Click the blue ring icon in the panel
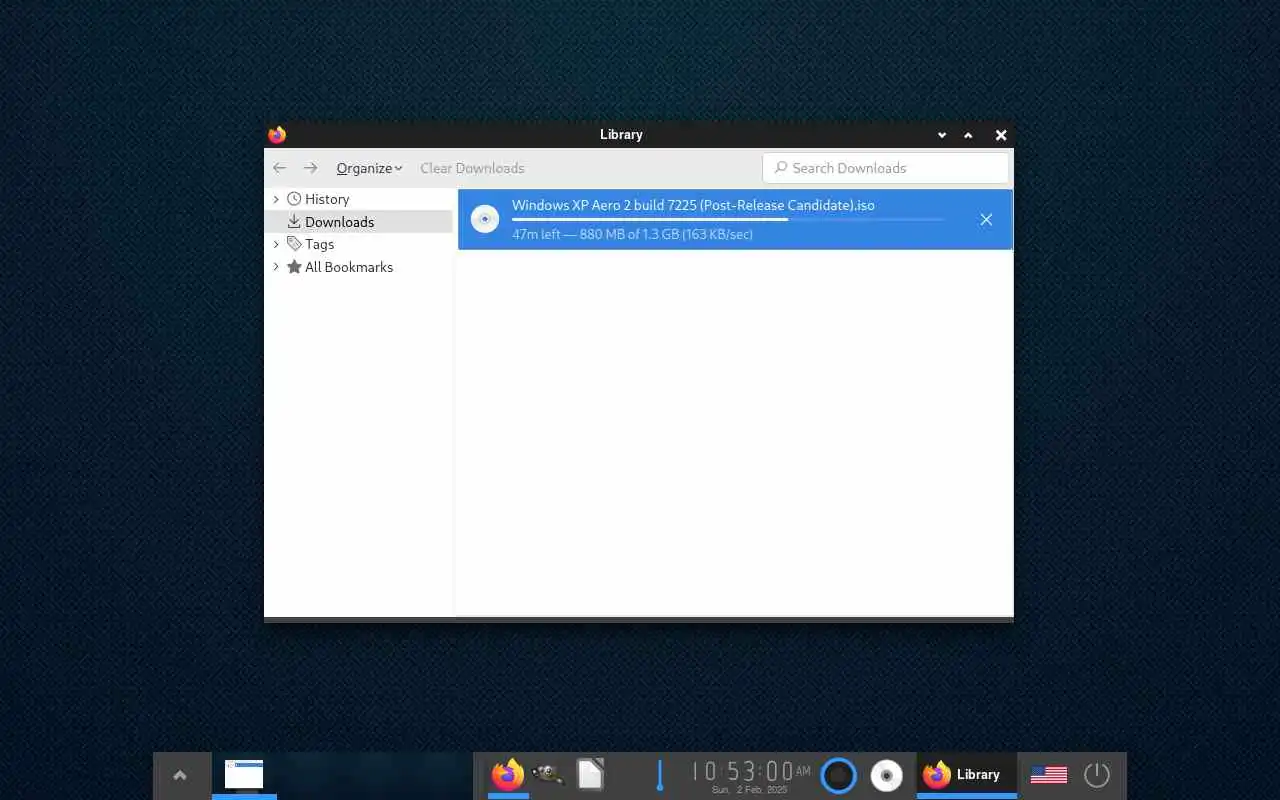 click(x=838, y=775)
